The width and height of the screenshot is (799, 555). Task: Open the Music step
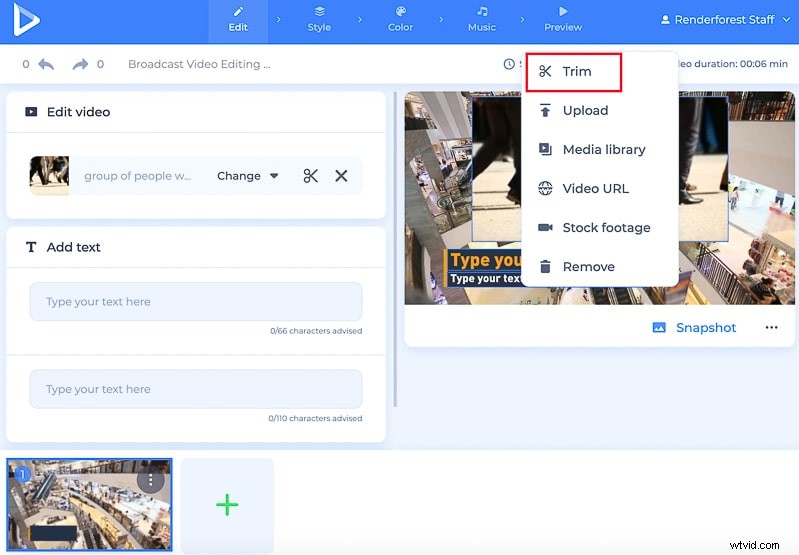[482, 20]
